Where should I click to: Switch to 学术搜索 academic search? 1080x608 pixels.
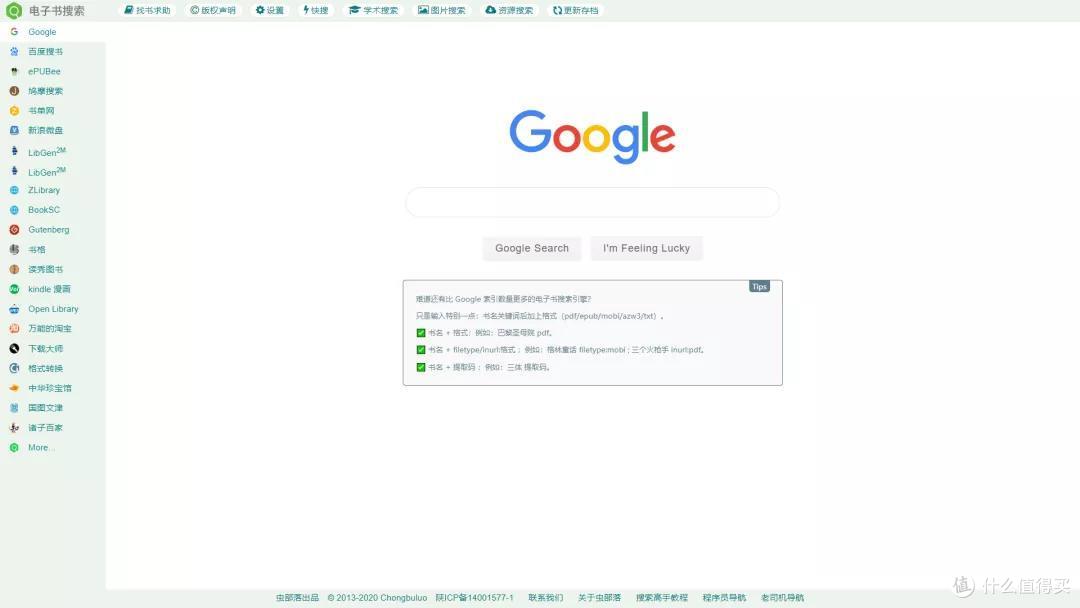(x=373, y=10)
